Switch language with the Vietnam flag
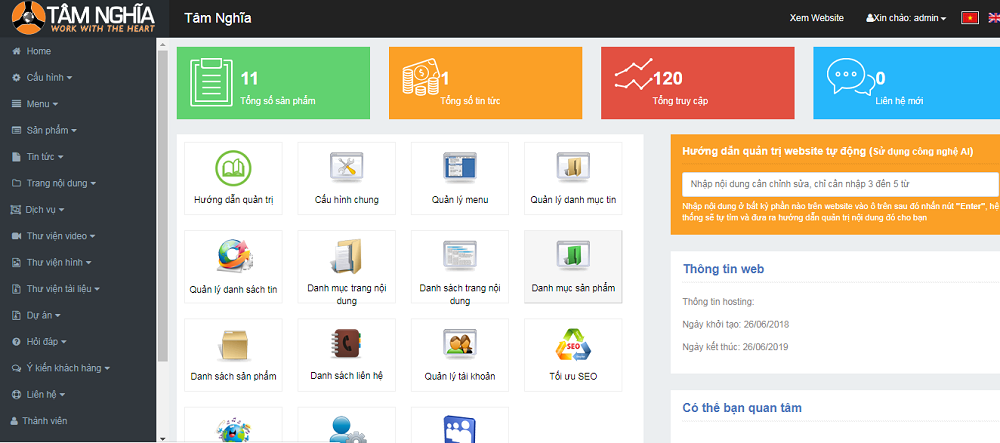1000x443 pixels. point(970,18)
